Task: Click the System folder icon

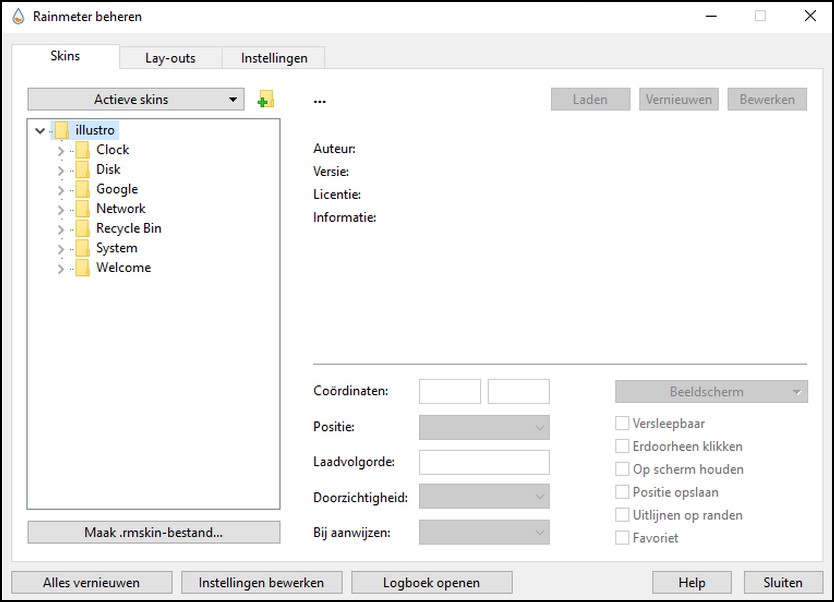Action: pyautogui.click(x=82, y=248)
